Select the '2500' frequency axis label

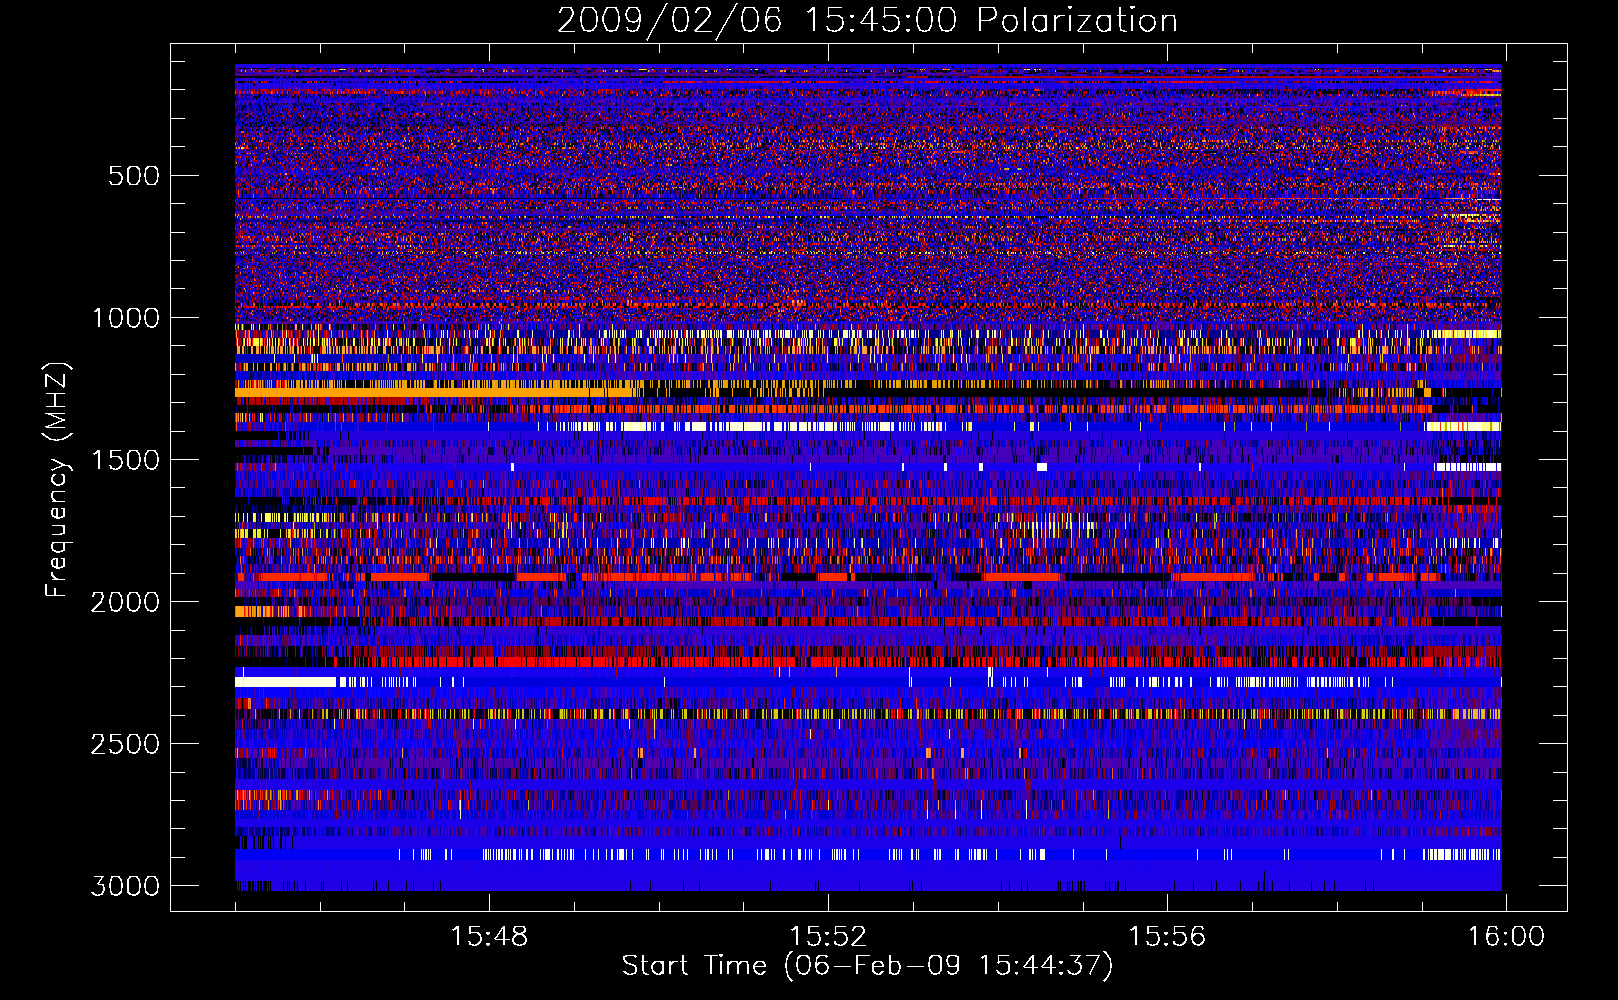coord(126,744)
